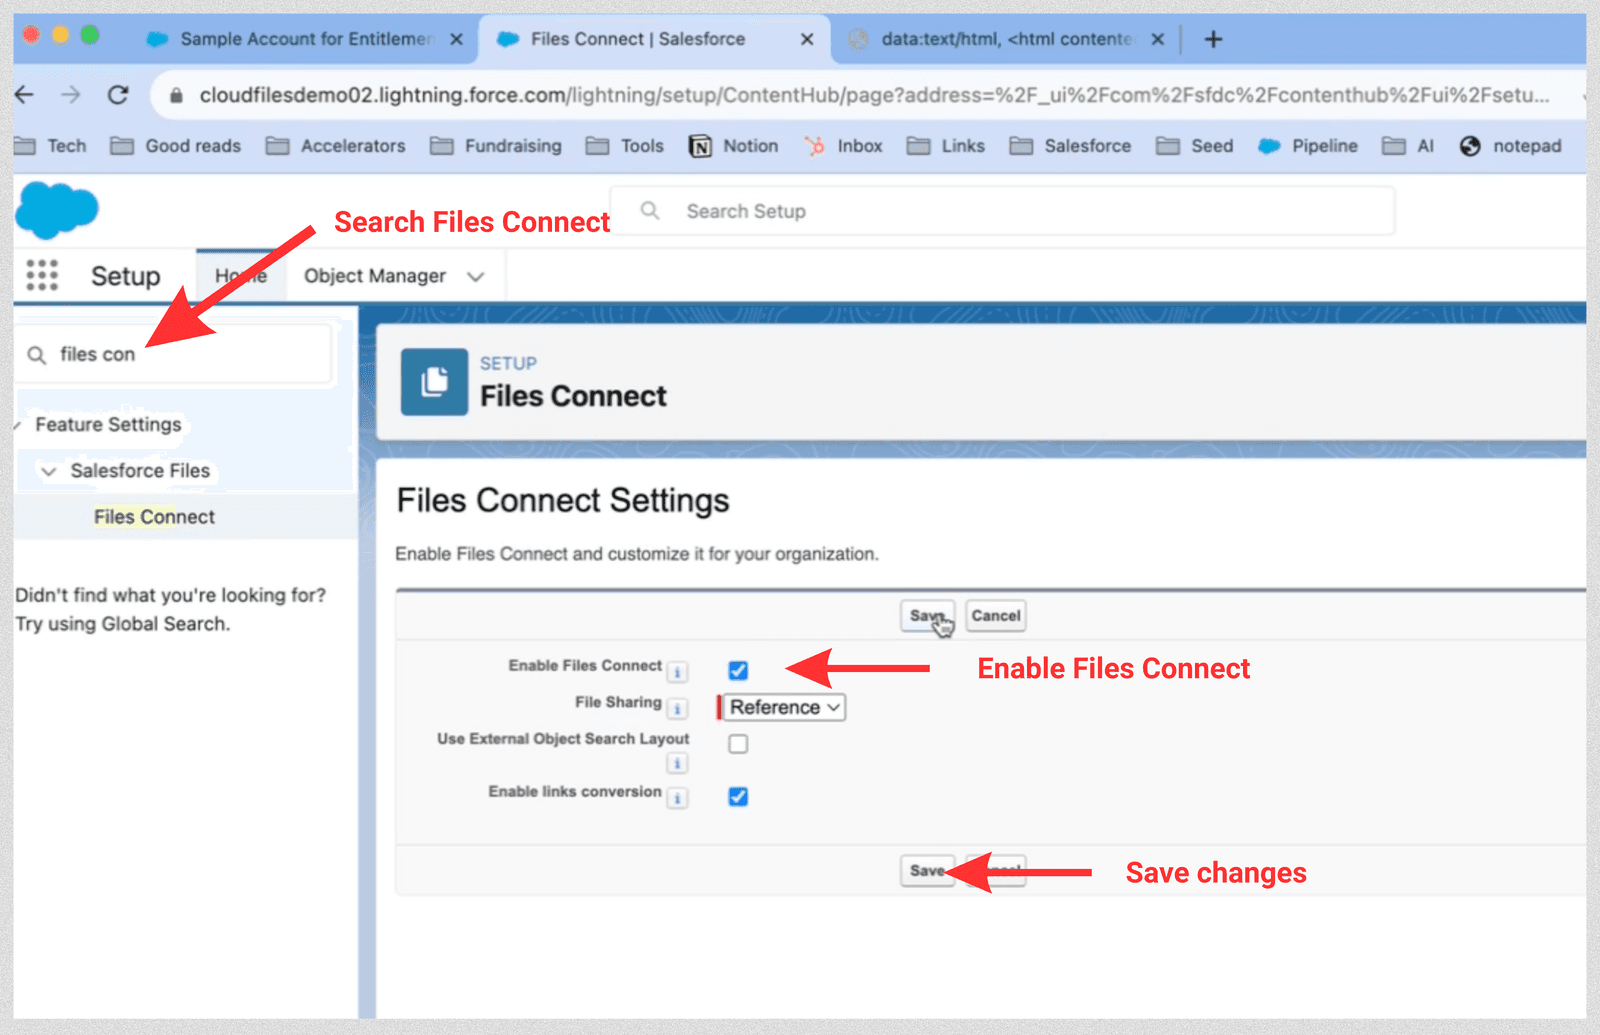The height and width of the screenshot is (1035, 1600).
Task: Click the Cancel button
Action: tap(995, 615)
